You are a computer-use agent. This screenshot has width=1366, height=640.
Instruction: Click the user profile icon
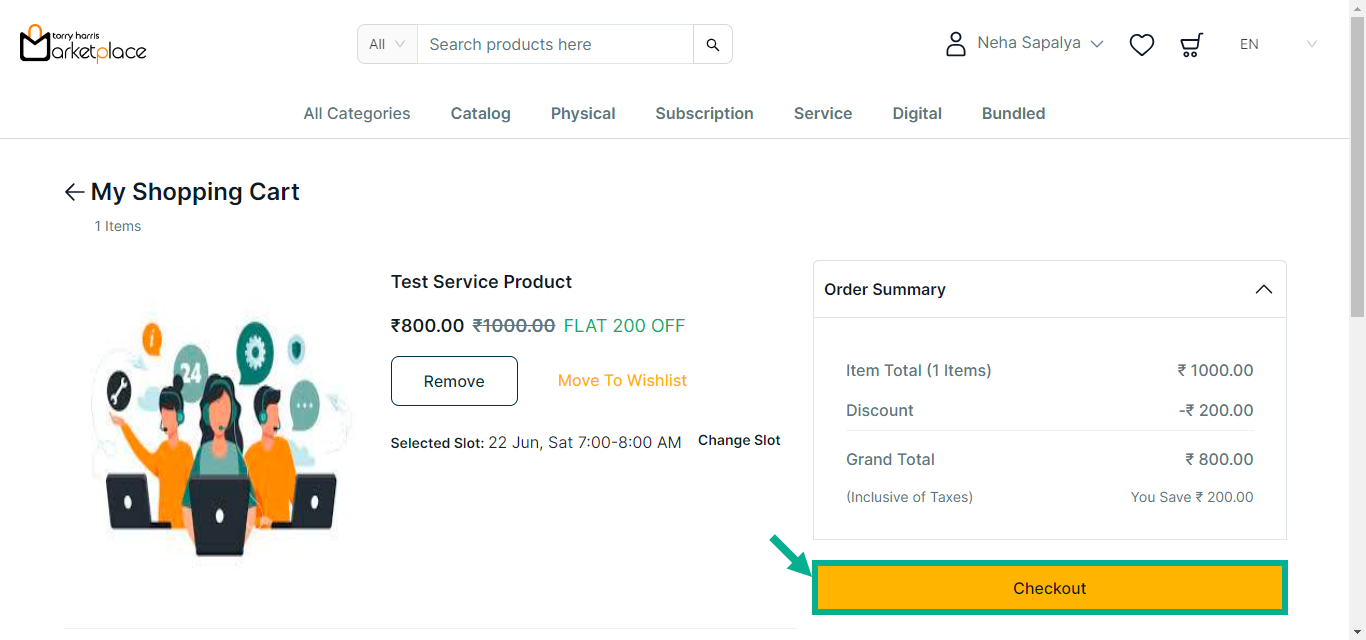pos(956,44)
